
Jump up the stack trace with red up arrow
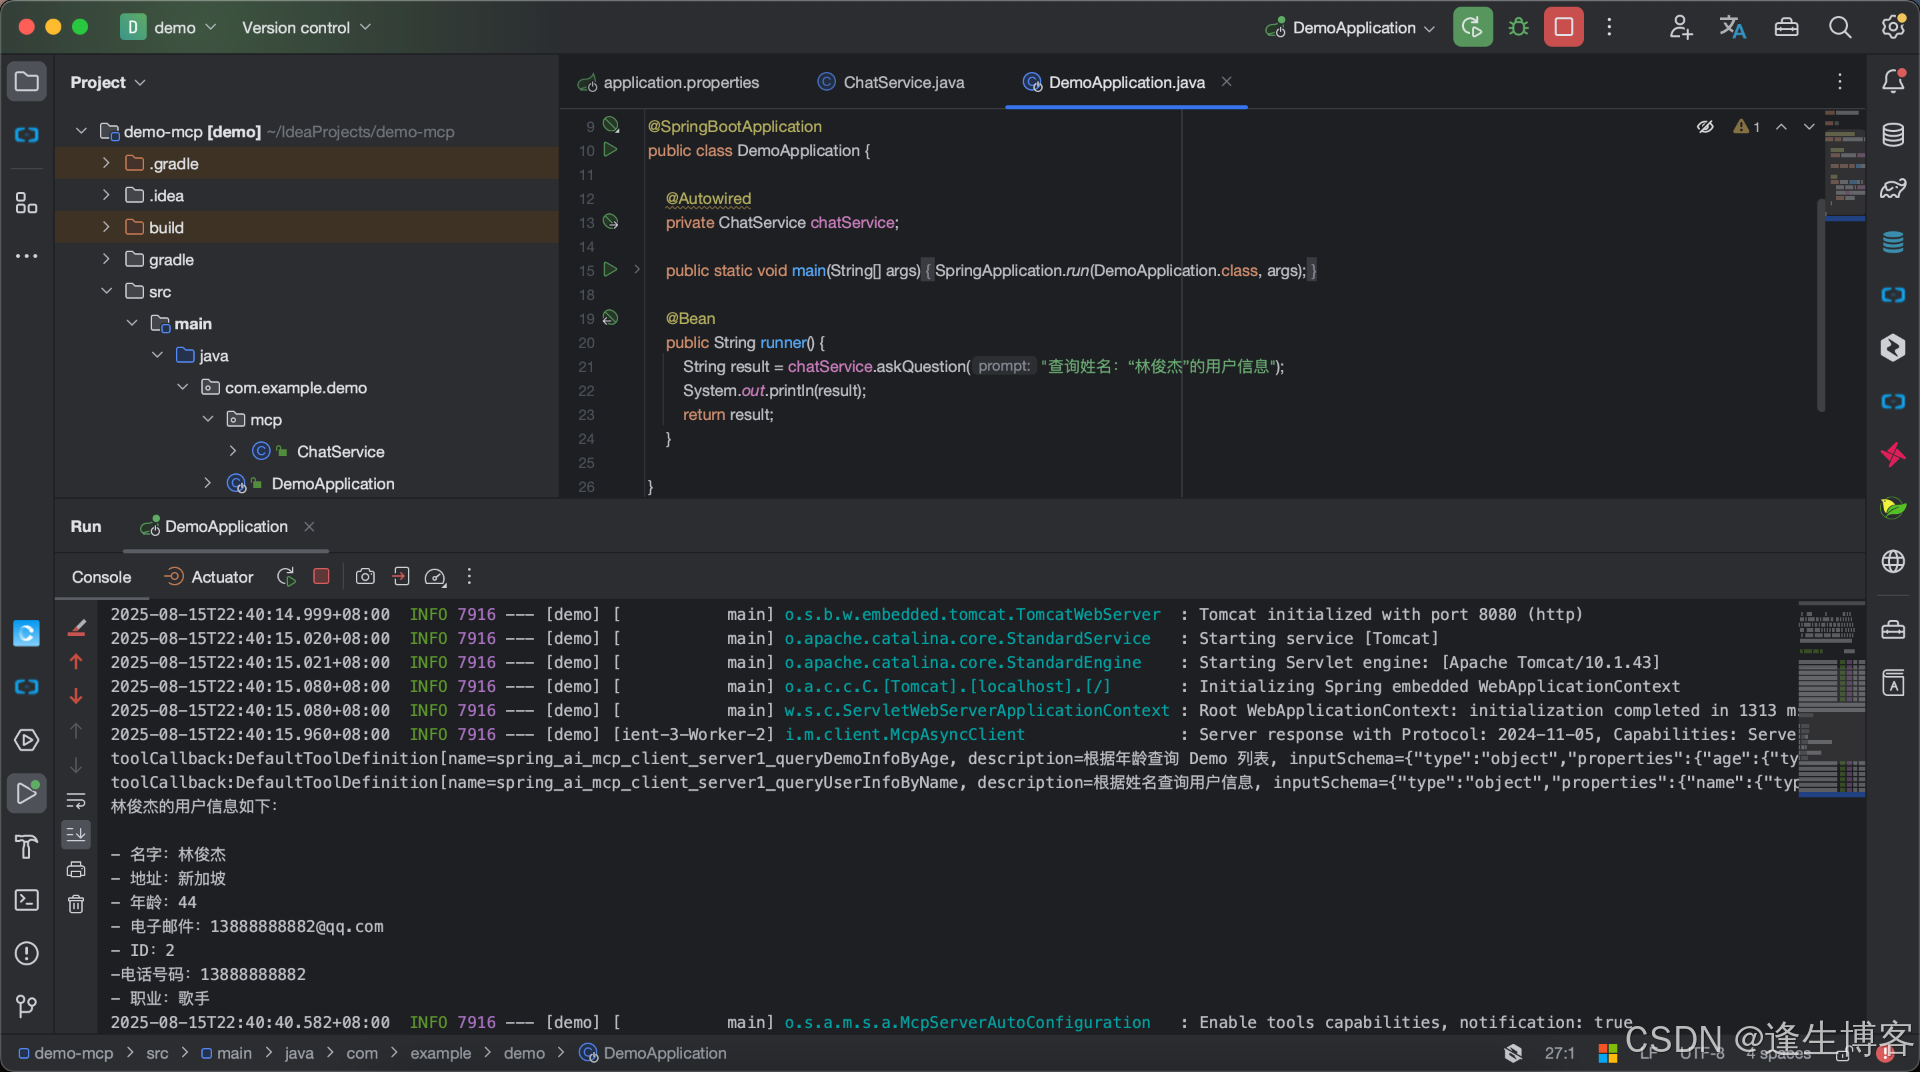(76, 661)
